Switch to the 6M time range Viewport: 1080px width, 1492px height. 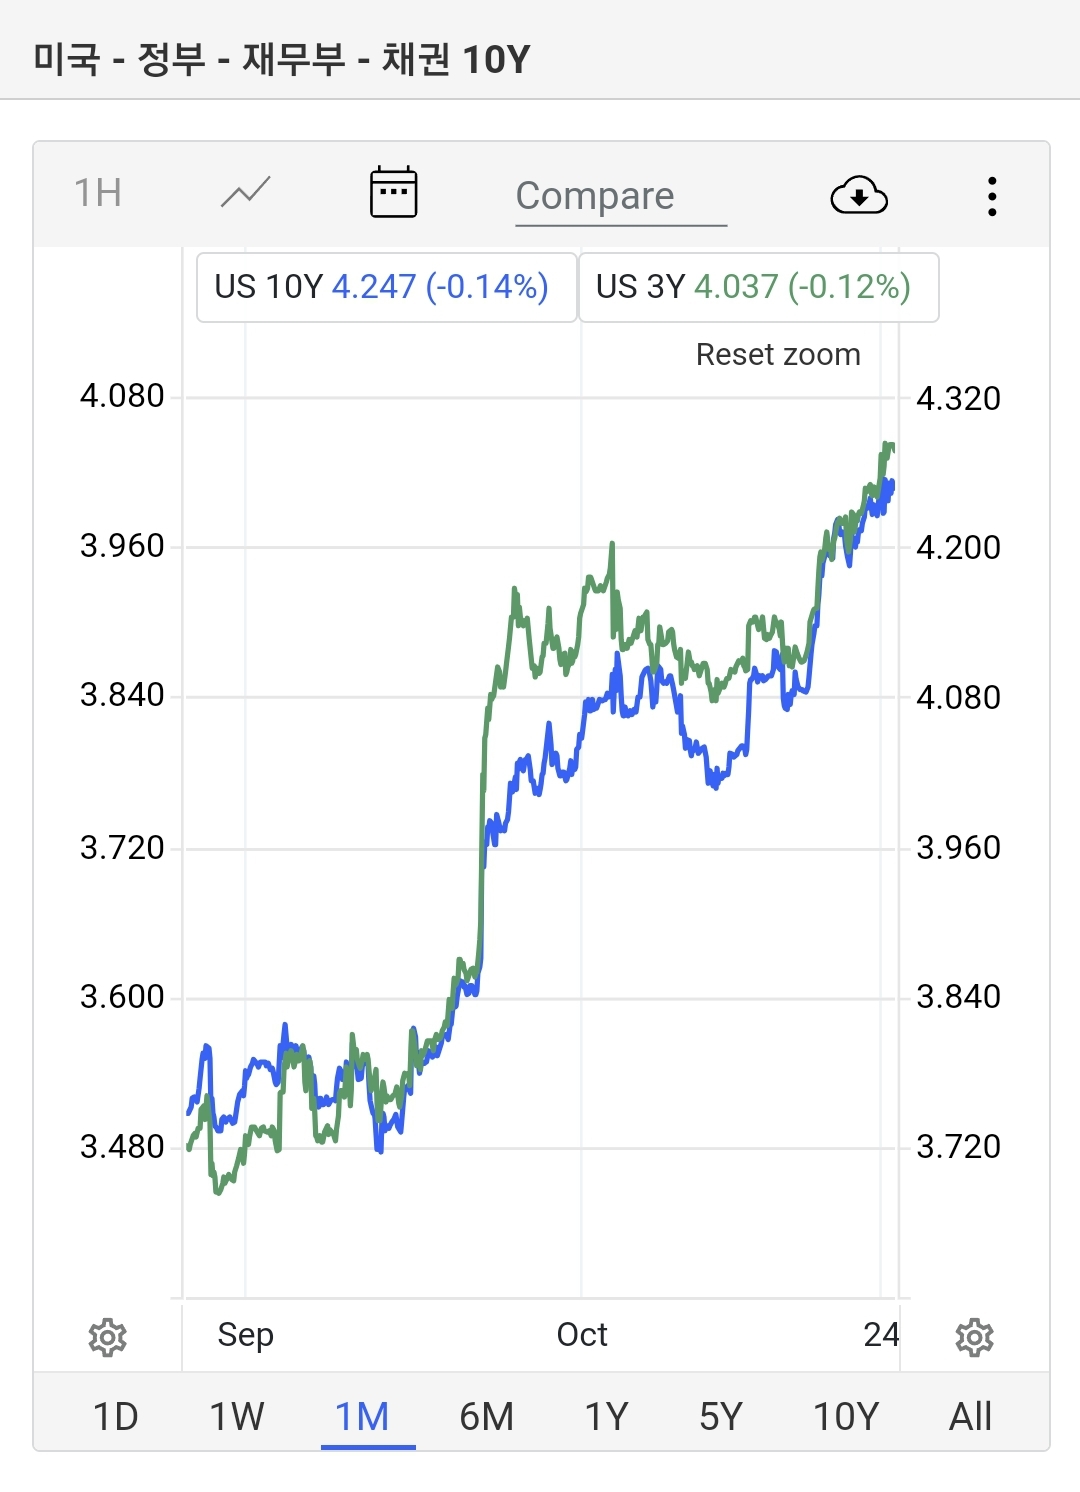coord(487,1416)
